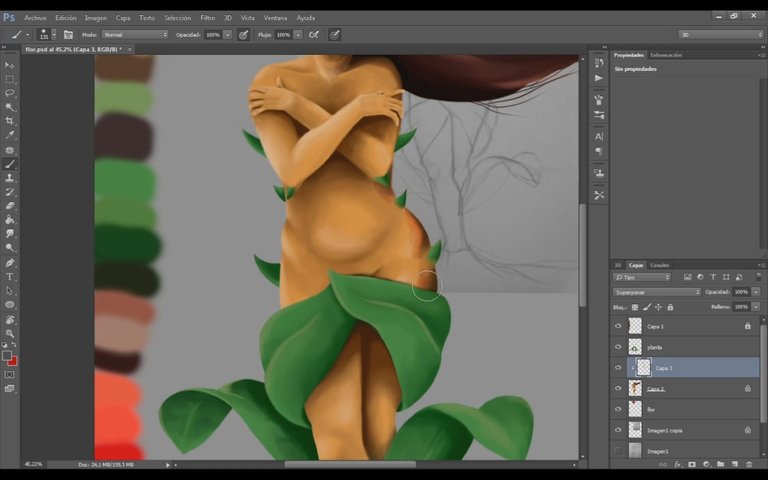Close the flor.psd document tab
768x480 pixels.
pyautogui.click(x=130, y=49)
